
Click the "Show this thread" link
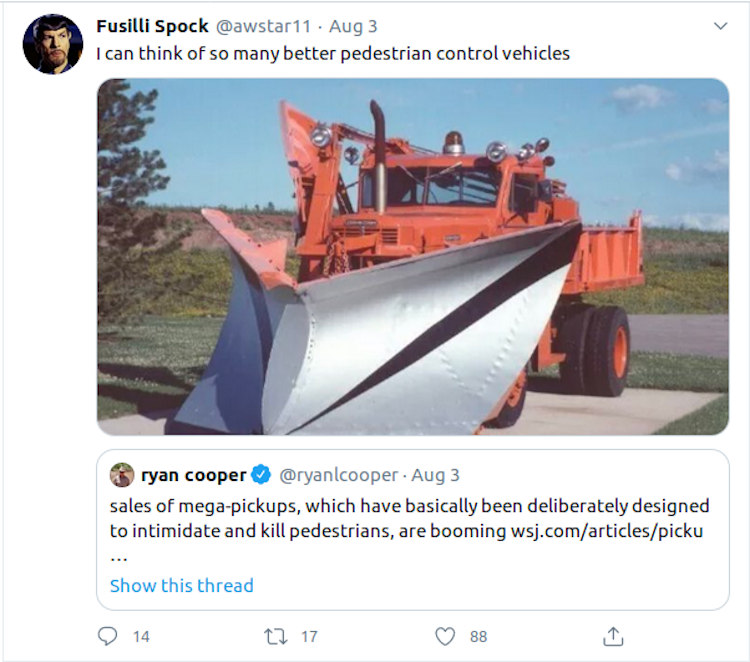click(x=181, y=586)
